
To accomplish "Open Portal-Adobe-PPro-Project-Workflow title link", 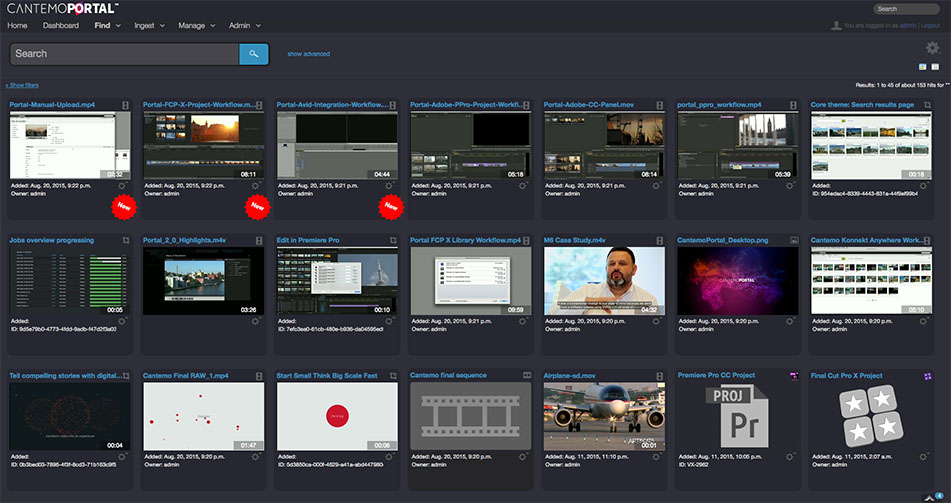I will click(465, 105).
